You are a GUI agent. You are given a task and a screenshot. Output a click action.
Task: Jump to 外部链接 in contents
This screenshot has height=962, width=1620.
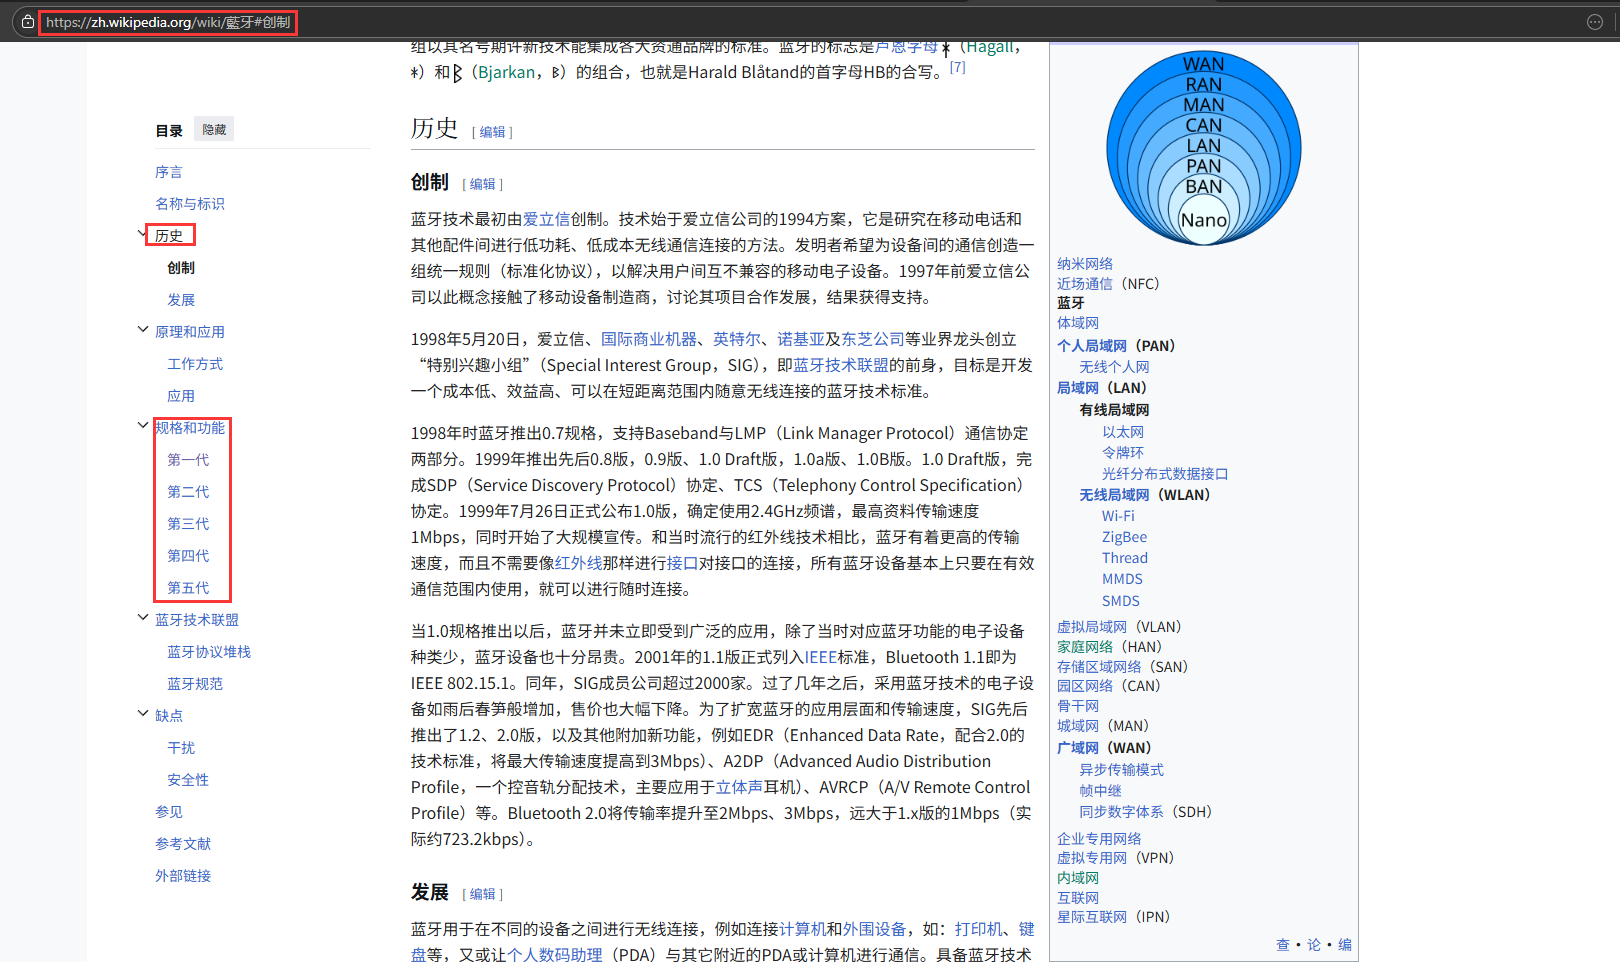click(x=183, y=876)
